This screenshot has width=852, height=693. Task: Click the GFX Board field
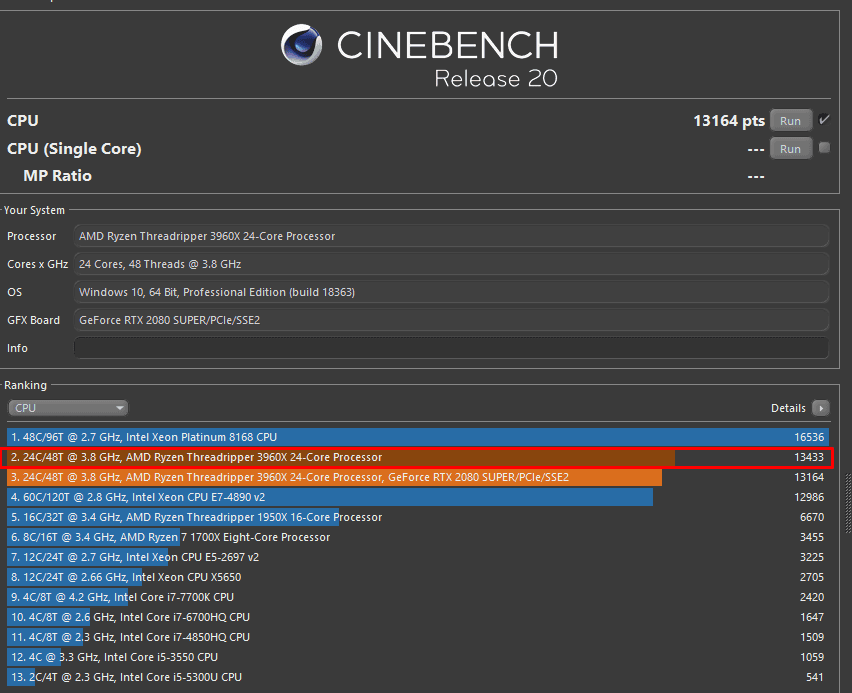point(451,320)
